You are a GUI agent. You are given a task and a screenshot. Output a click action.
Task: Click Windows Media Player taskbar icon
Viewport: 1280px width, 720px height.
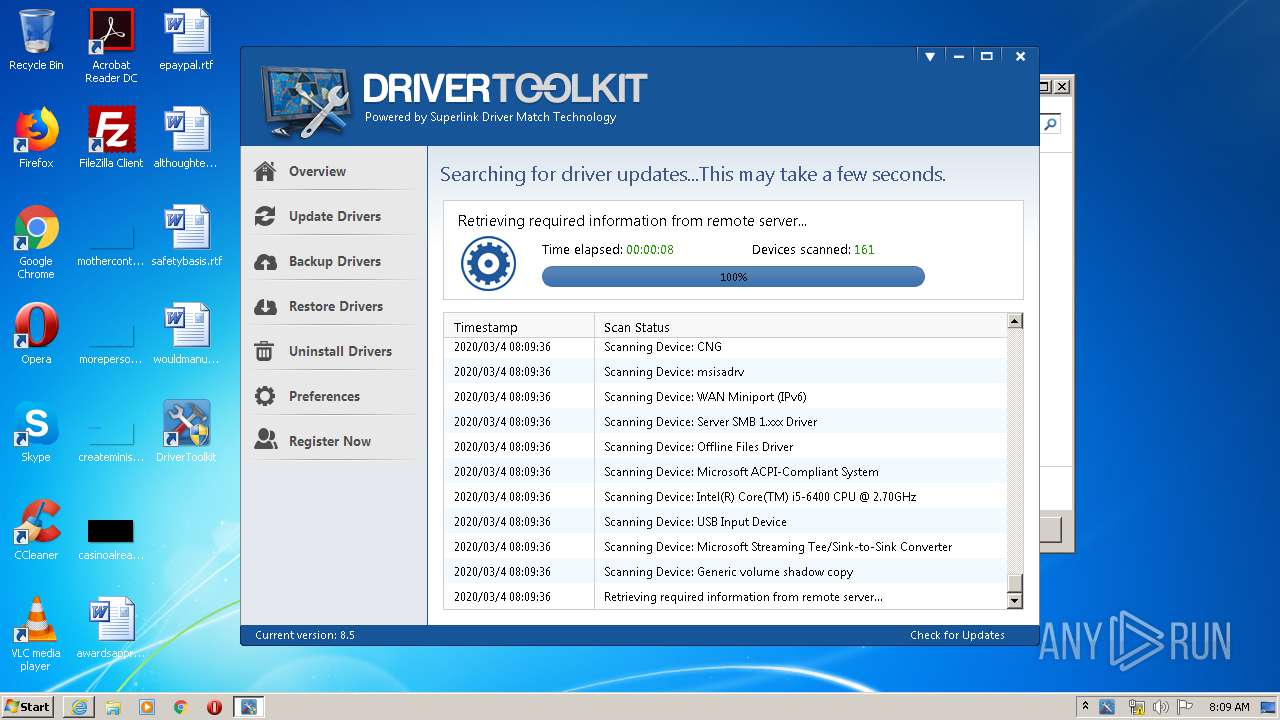(x=147, y=707)
